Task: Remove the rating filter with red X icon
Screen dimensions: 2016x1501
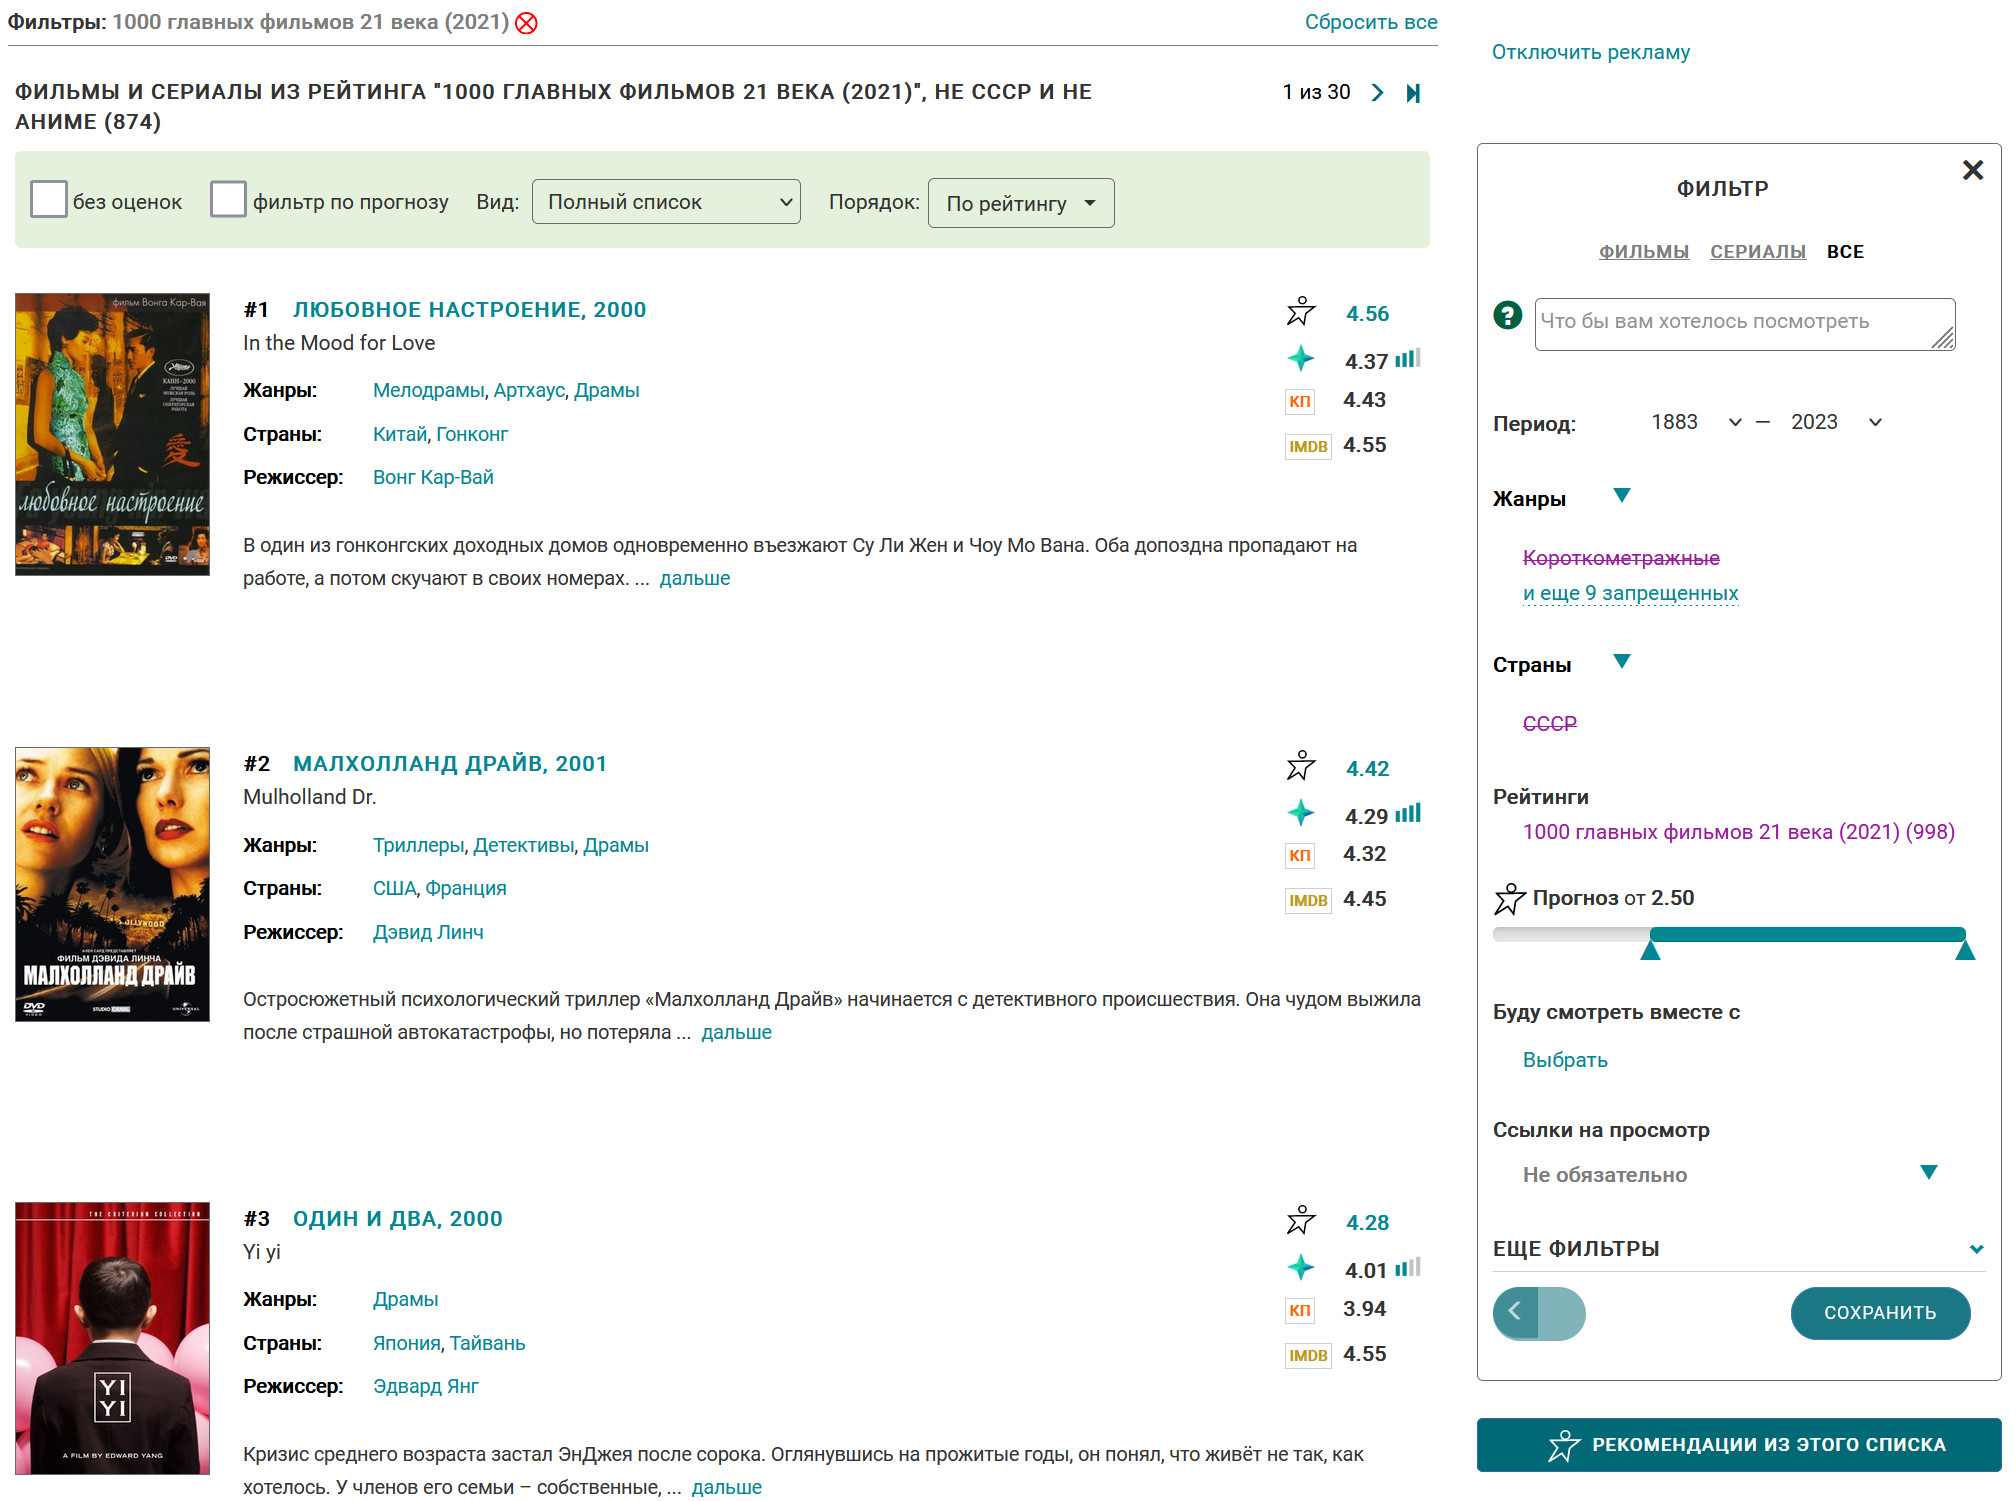Action: pyautogui.click(x=526, y=23)
